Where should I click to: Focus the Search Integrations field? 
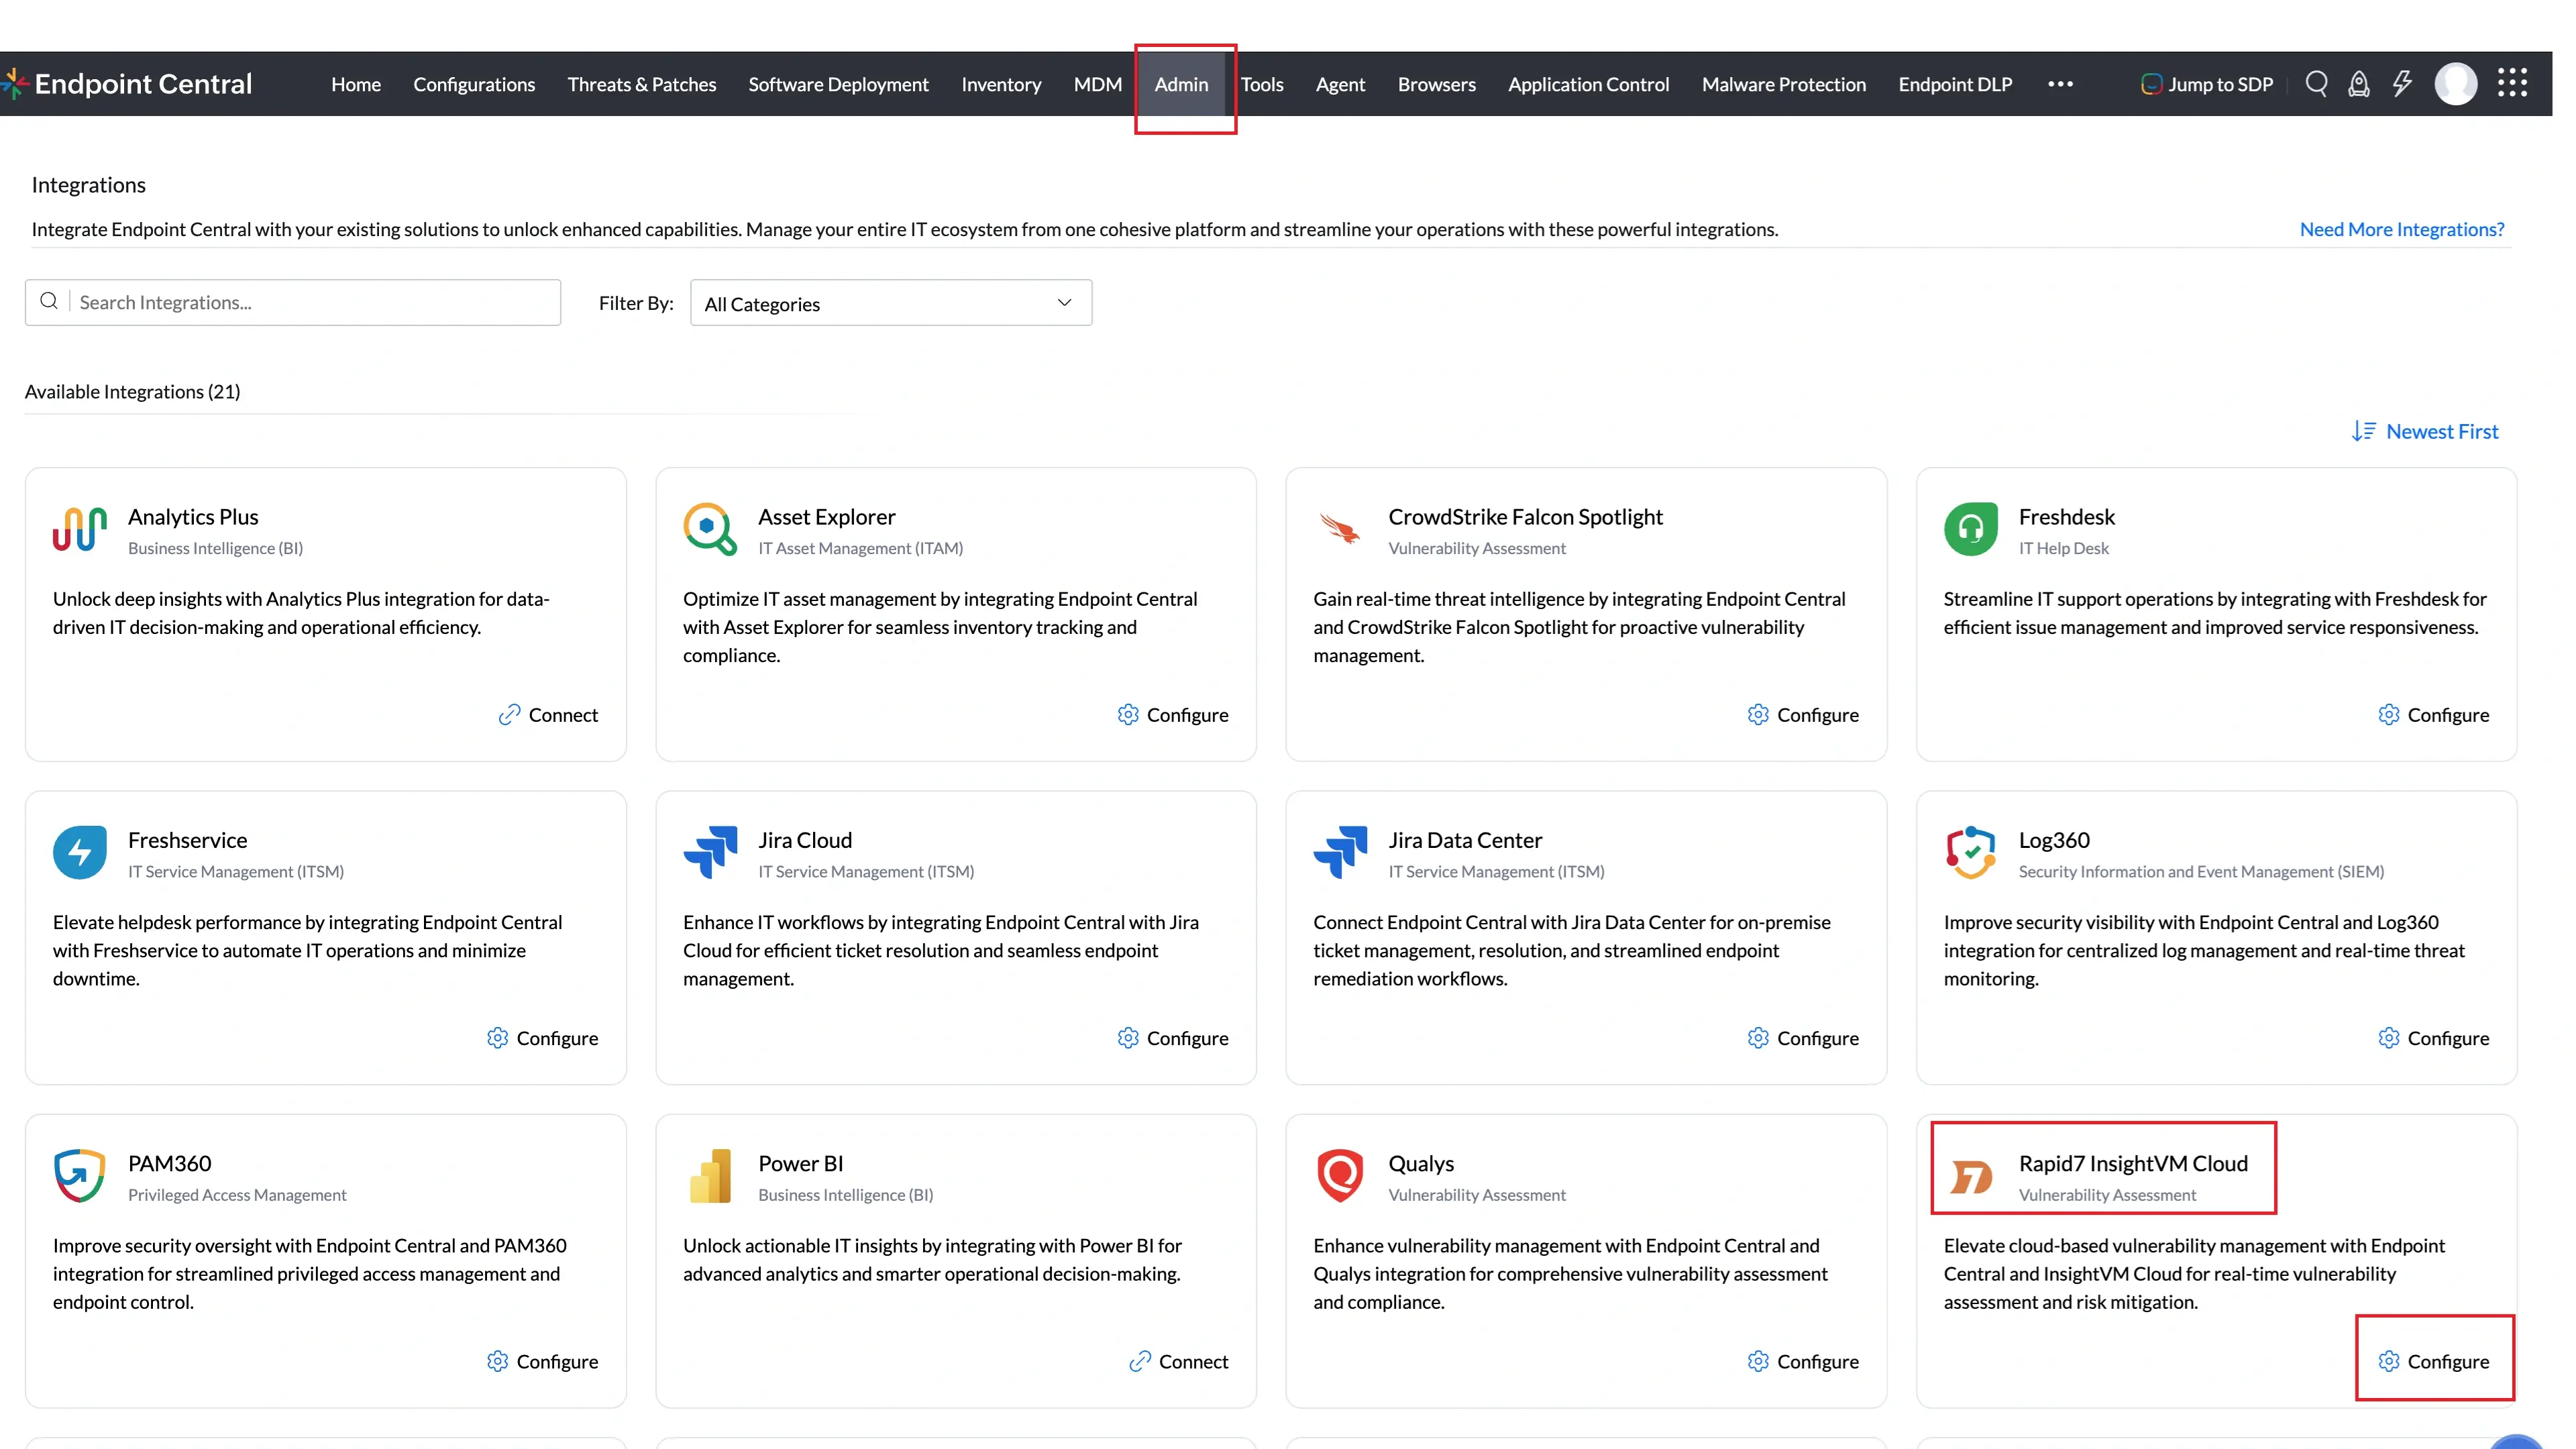click(x=293, y=302)
